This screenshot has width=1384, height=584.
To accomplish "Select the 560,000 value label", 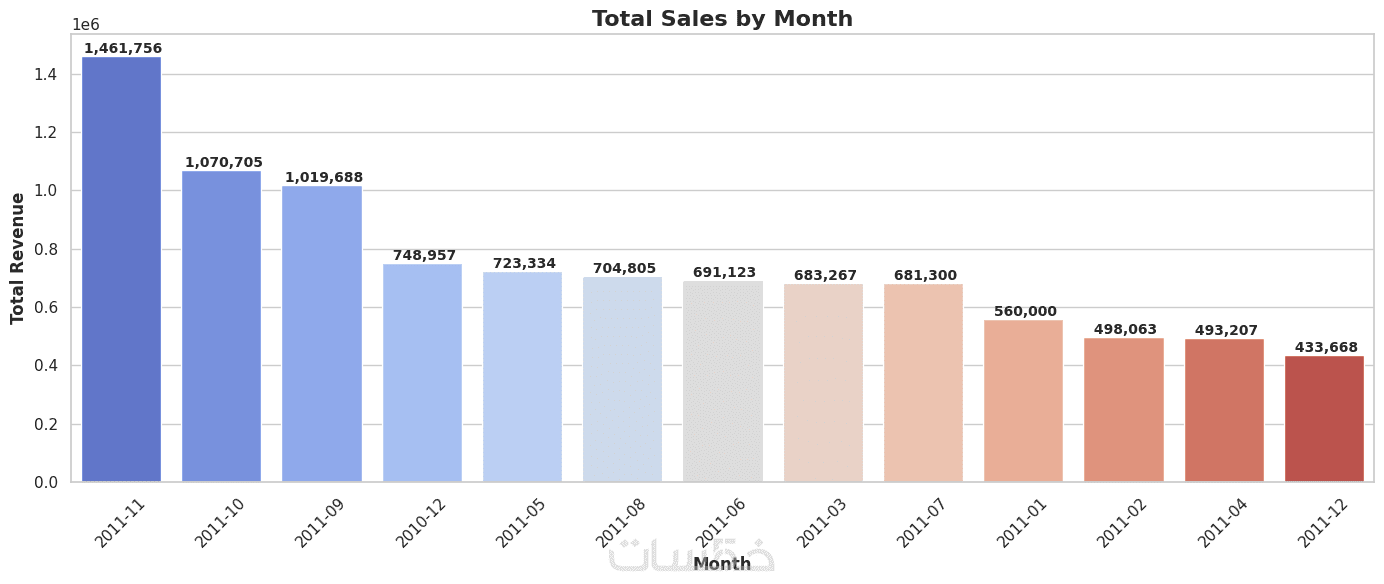I will [1025, 311].
